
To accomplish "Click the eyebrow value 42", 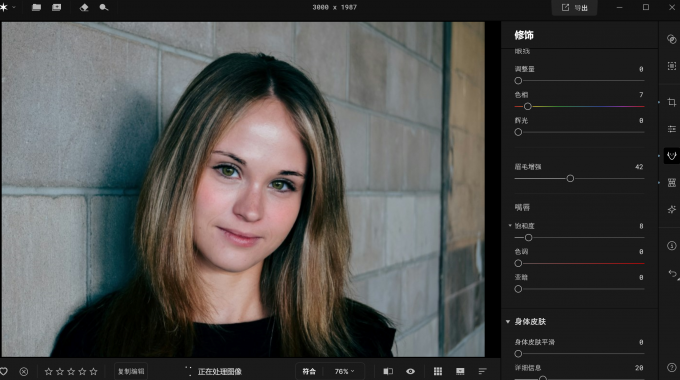I will [639, 167].
